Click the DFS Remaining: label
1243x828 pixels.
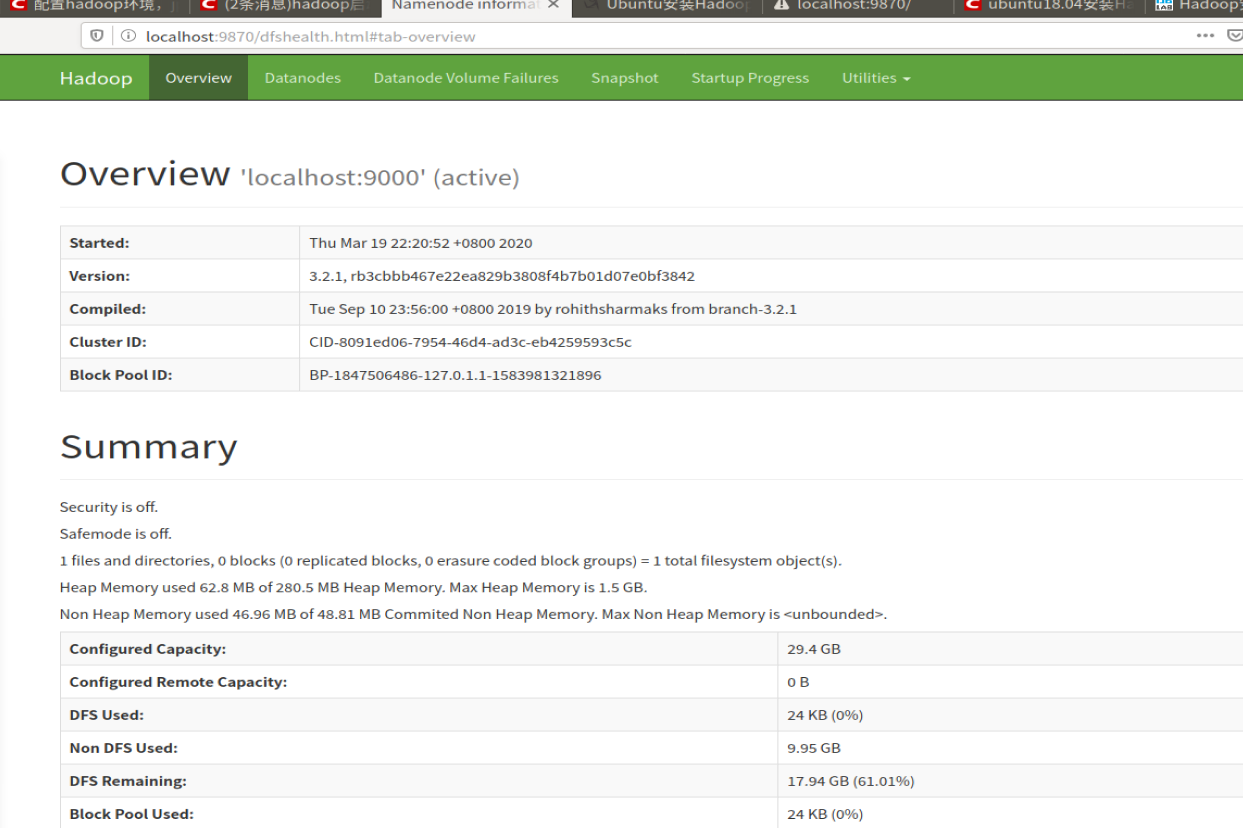coord(128,781)
